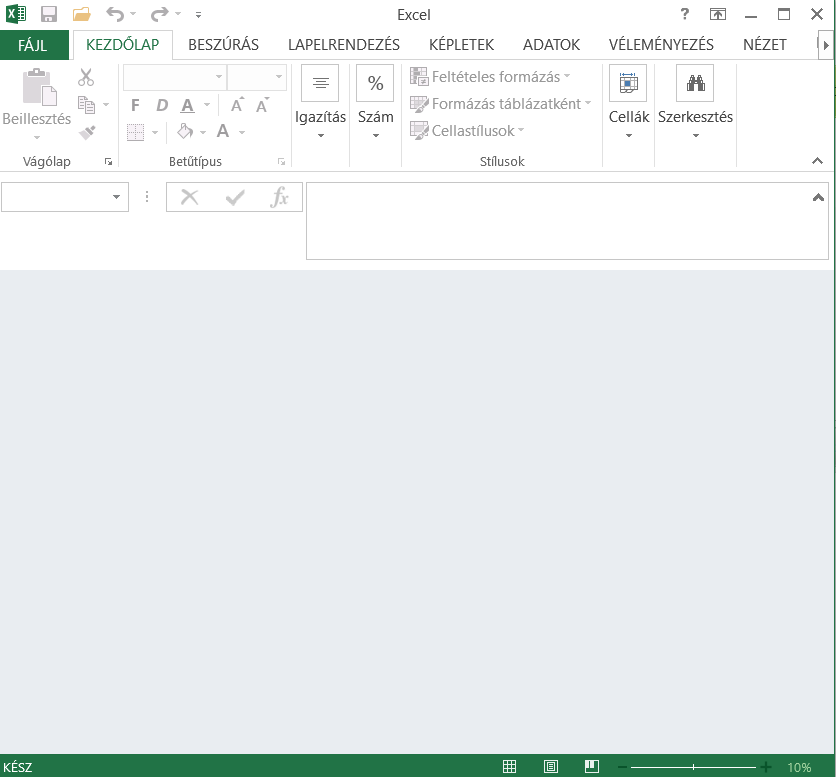The height and width of the screenshot is (777, 836).
Task: Open the underline style dropdown arrow
Action: click(207, 105)
